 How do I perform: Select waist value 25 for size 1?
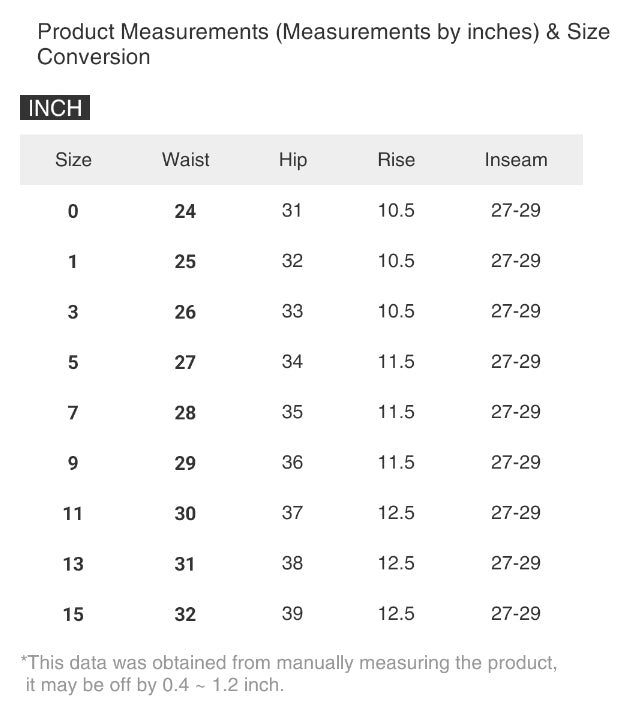tap(185, 262)
